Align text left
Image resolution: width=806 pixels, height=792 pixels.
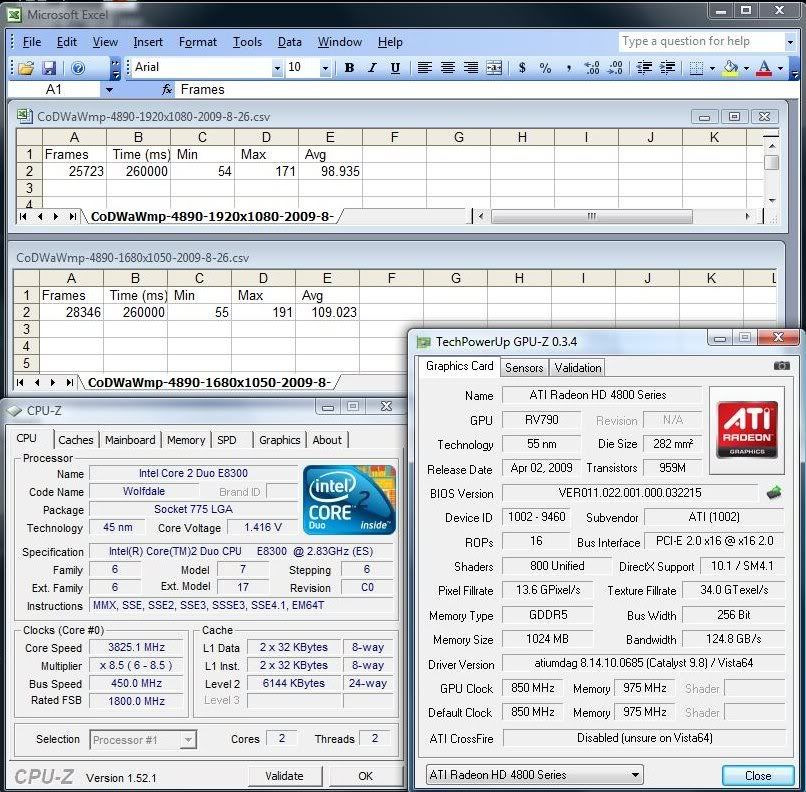click(425, 68)
